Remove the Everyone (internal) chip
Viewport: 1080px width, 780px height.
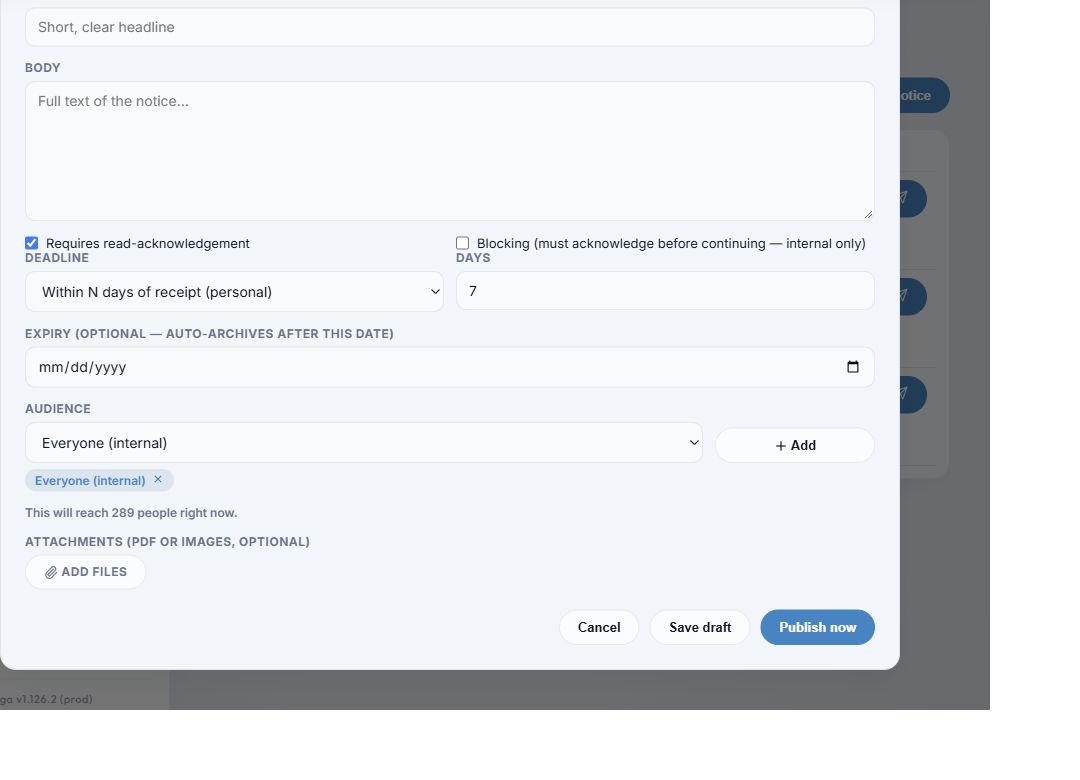point(158,480)
